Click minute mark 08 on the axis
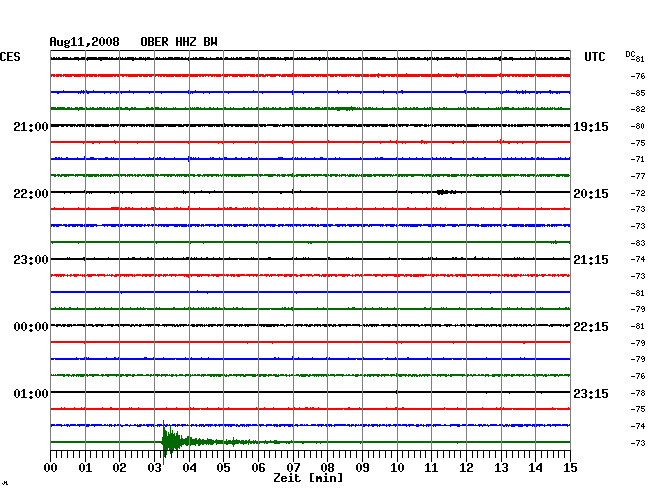 pos(327,467)
